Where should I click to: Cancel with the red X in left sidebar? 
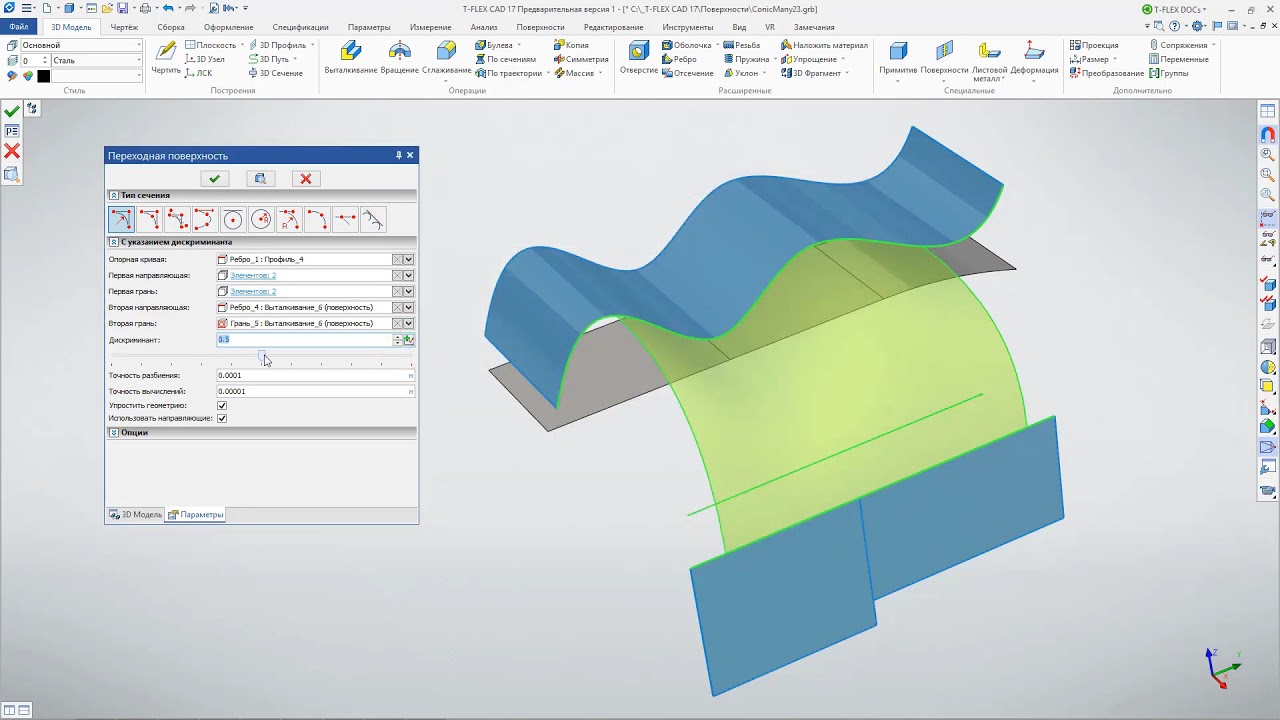pos(12,151)
